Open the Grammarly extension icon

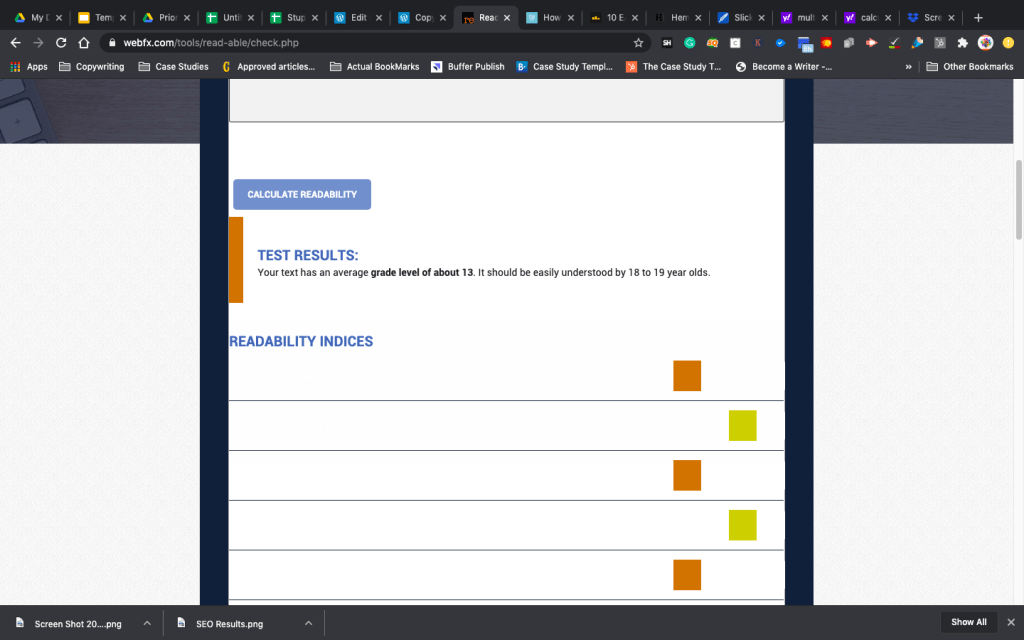pyautogui.click(x=690, y=43)
